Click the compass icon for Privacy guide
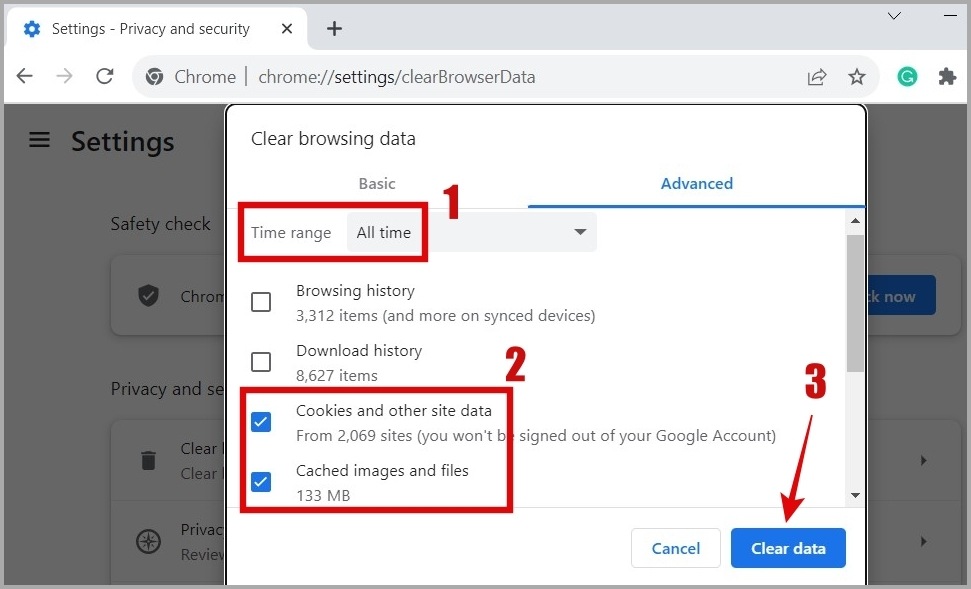971x589 pixels. (149, 541)
